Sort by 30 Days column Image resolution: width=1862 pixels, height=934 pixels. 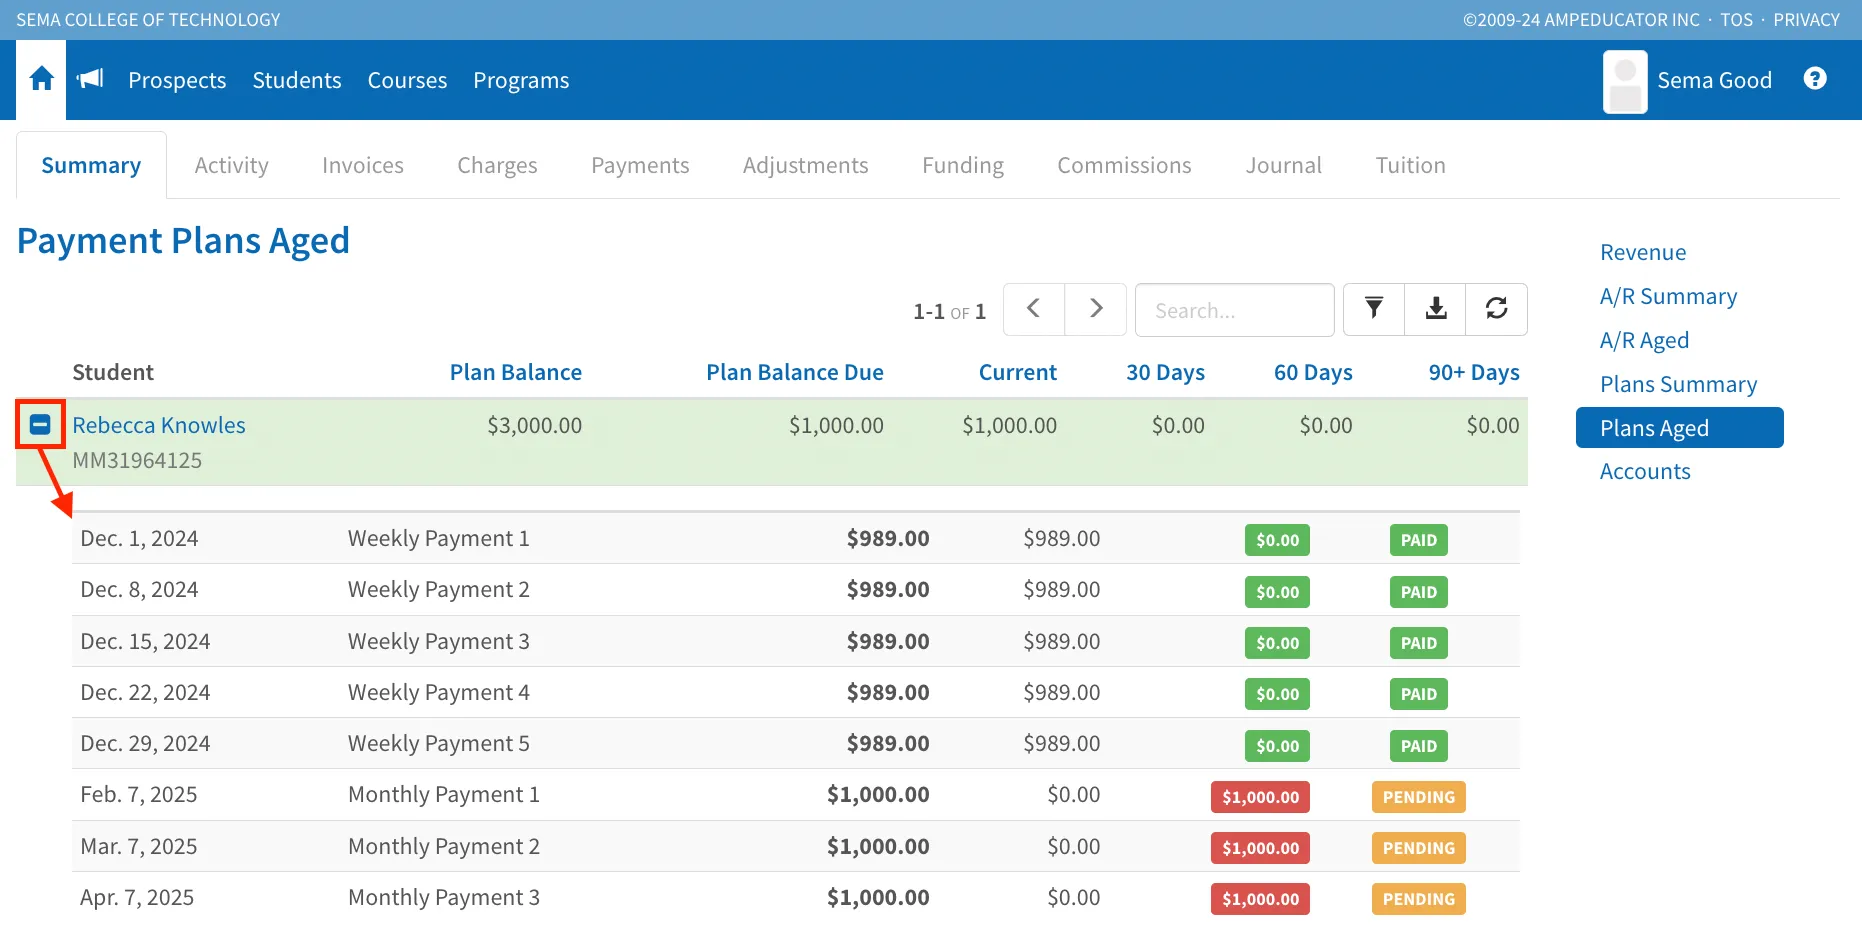(x=1166, y=372)
